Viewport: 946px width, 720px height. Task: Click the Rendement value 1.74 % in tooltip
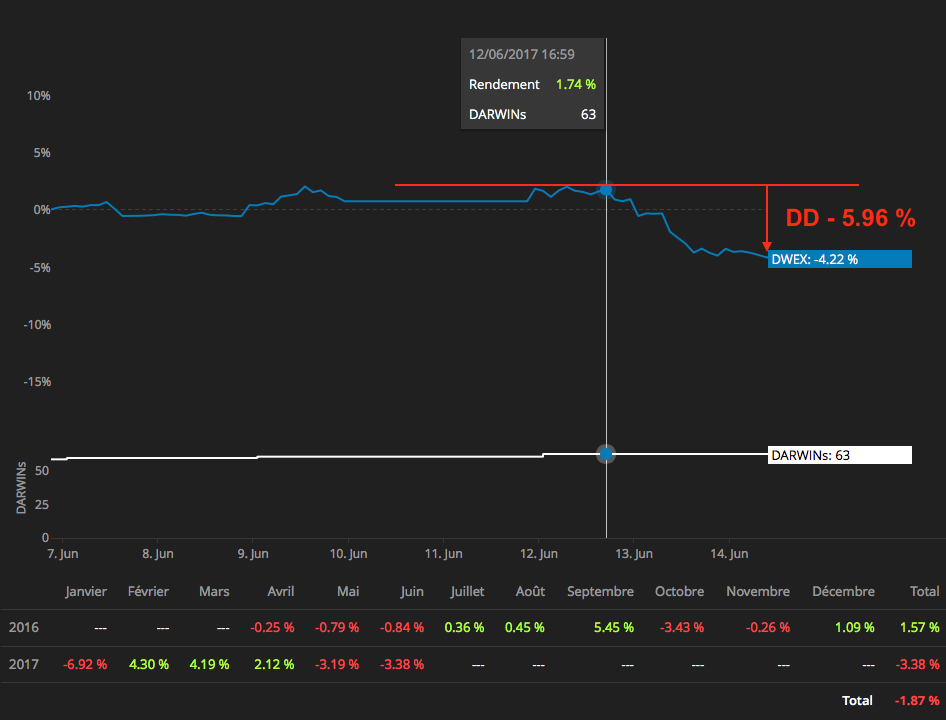(576, 84)
